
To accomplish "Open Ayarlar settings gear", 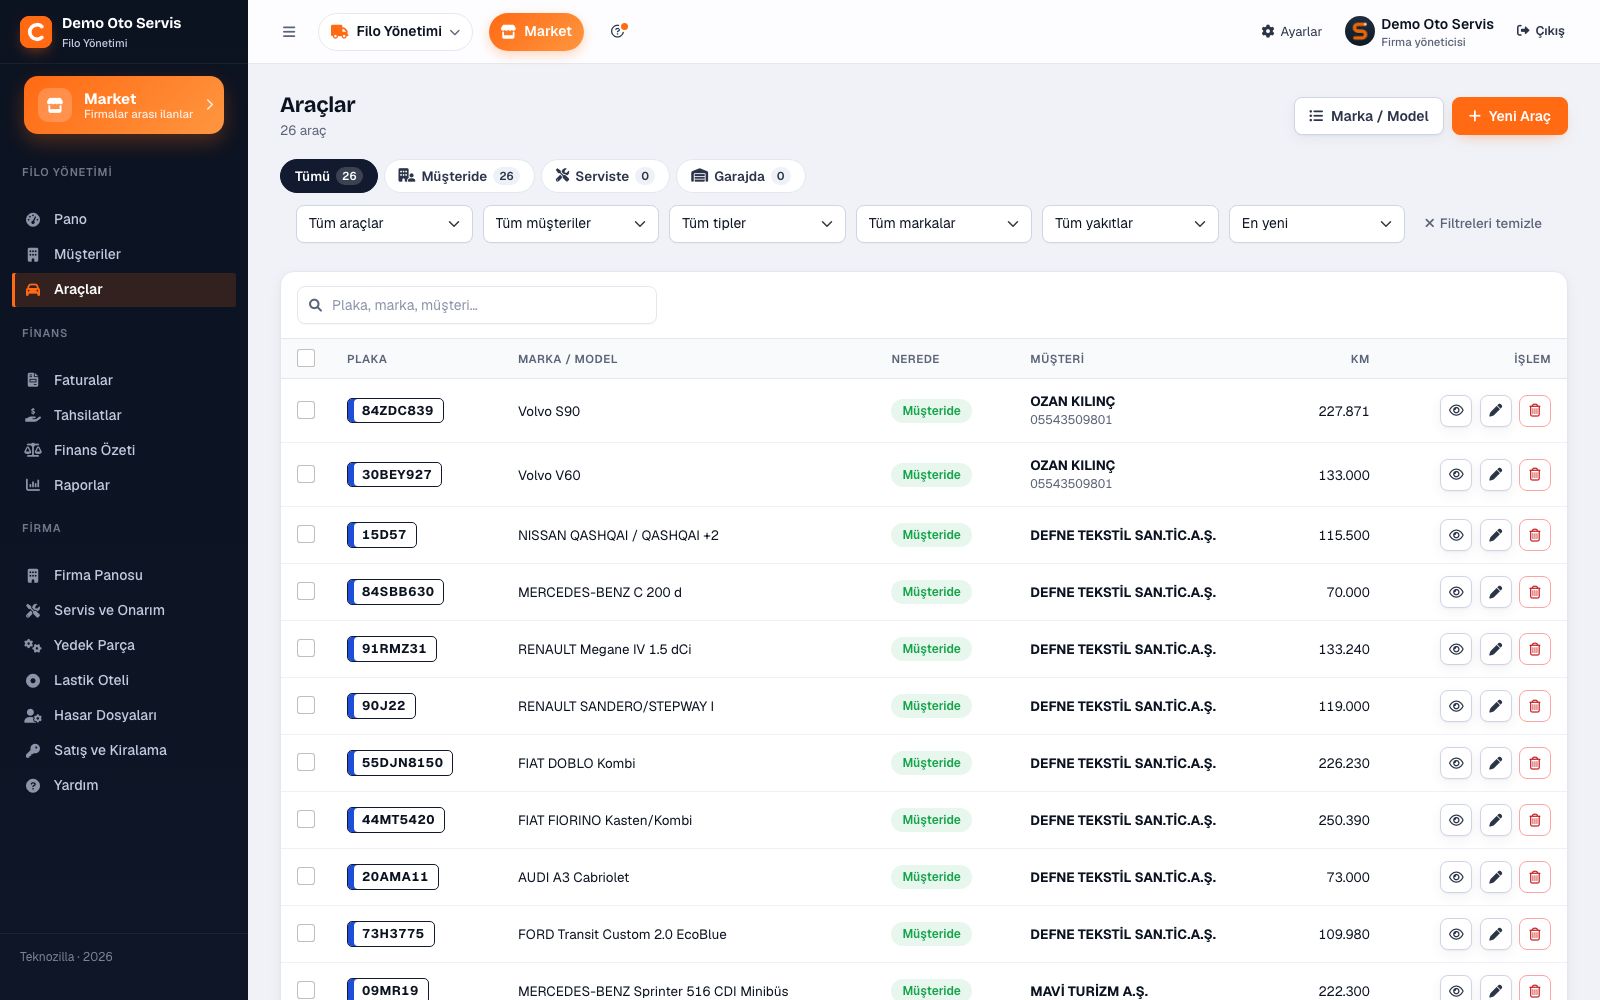I will coord(1291,32).
